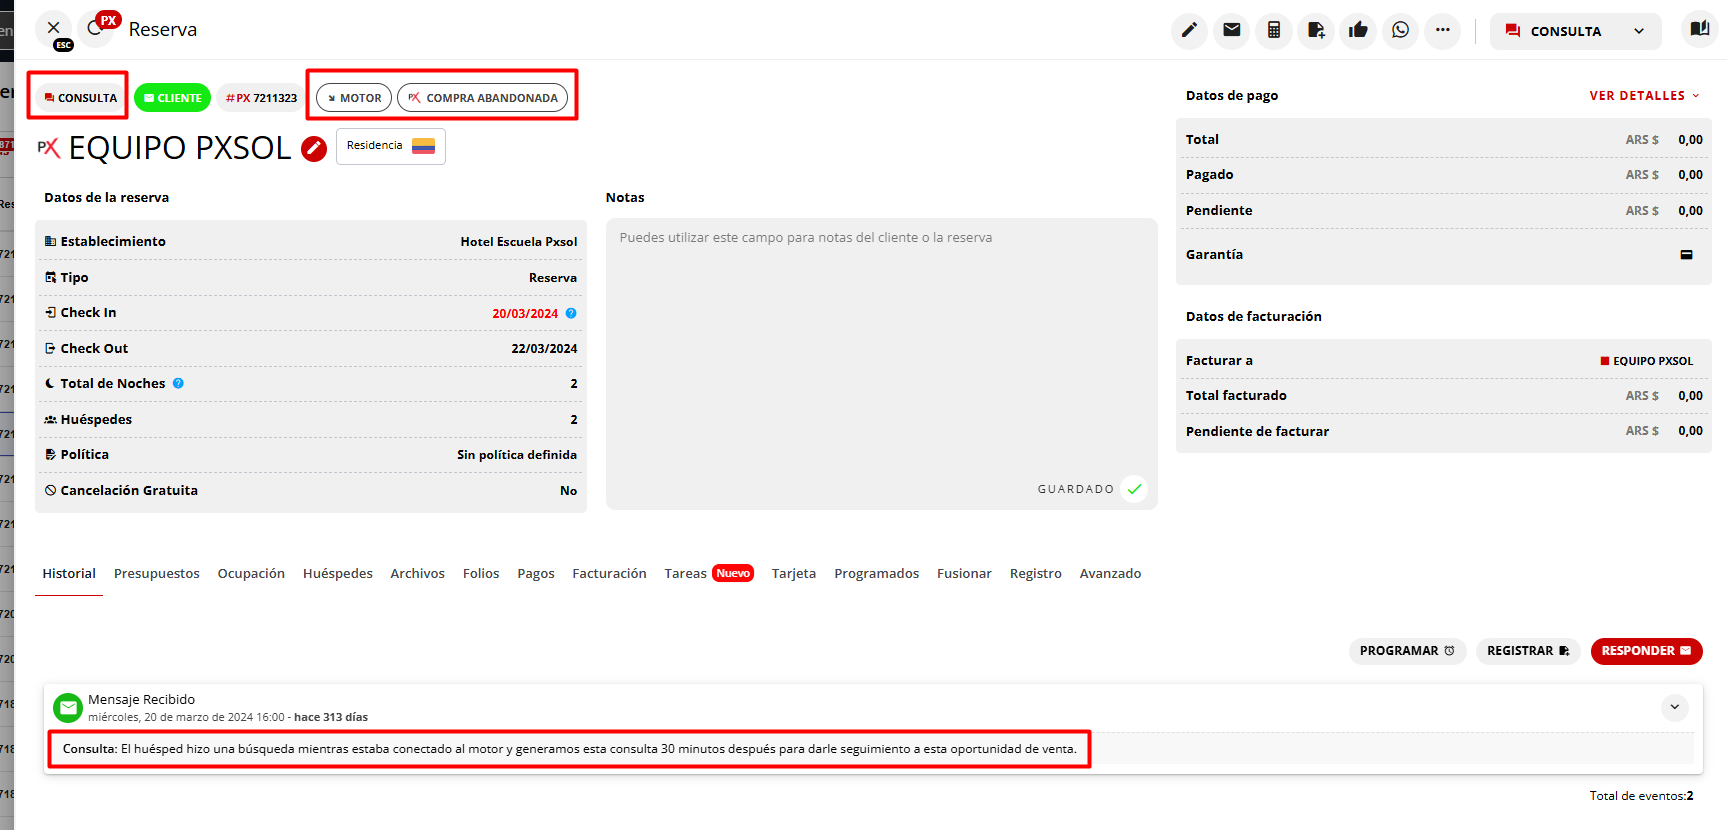Click the add note document icon
Viewport: 1727px width, 830px height.
pos(1316,30)
